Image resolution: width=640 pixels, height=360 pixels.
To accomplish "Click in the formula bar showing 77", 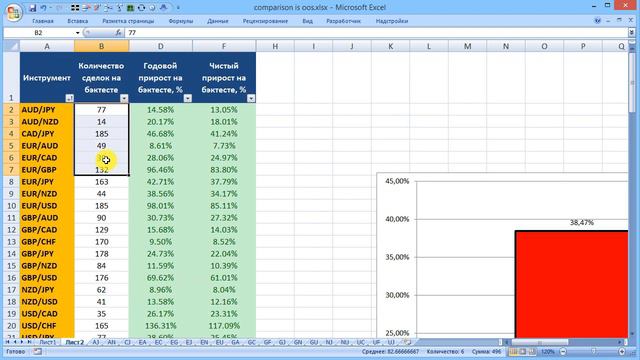I will 376,32.
